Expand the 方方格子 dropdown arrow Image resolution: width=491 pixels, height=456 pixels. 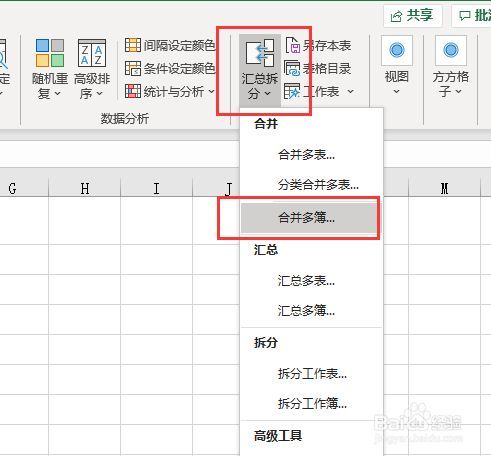click(459, 91)
